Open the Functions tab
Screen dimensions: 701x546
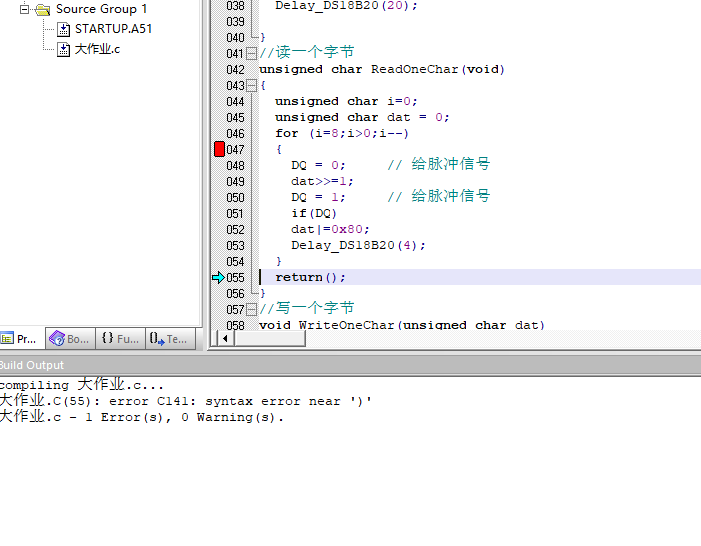(120, 339)
